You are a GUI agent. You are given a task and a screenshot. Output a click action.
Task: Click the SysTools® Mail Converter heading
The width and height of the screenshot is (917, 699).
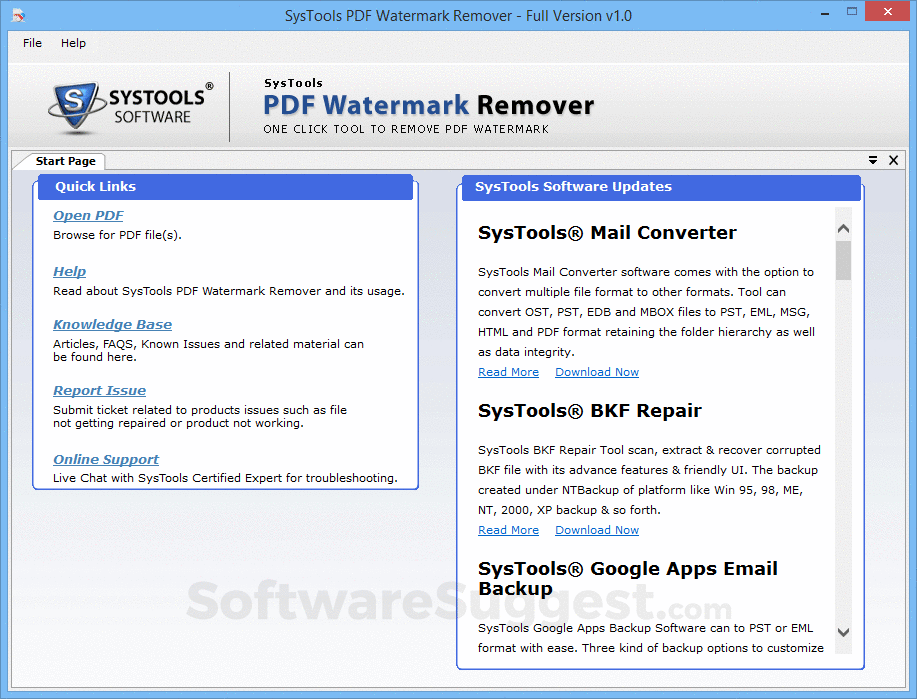[607, 232]
